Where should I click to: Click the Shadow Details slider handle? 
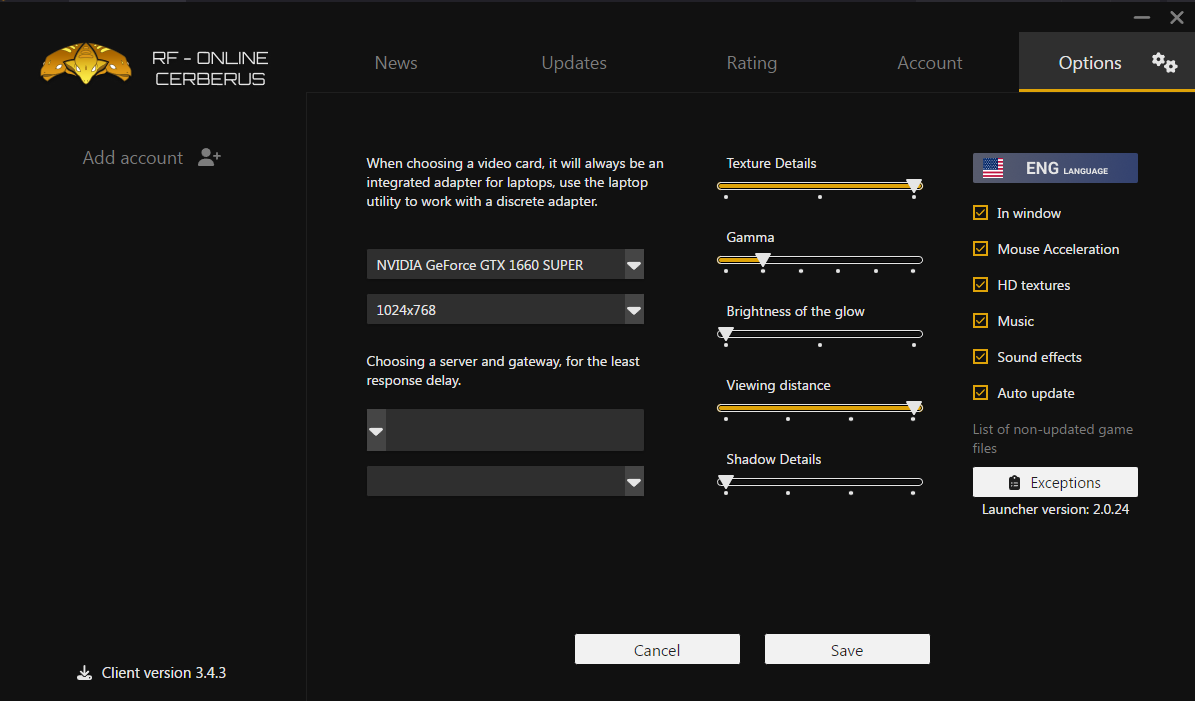click(x=726, y=481)
